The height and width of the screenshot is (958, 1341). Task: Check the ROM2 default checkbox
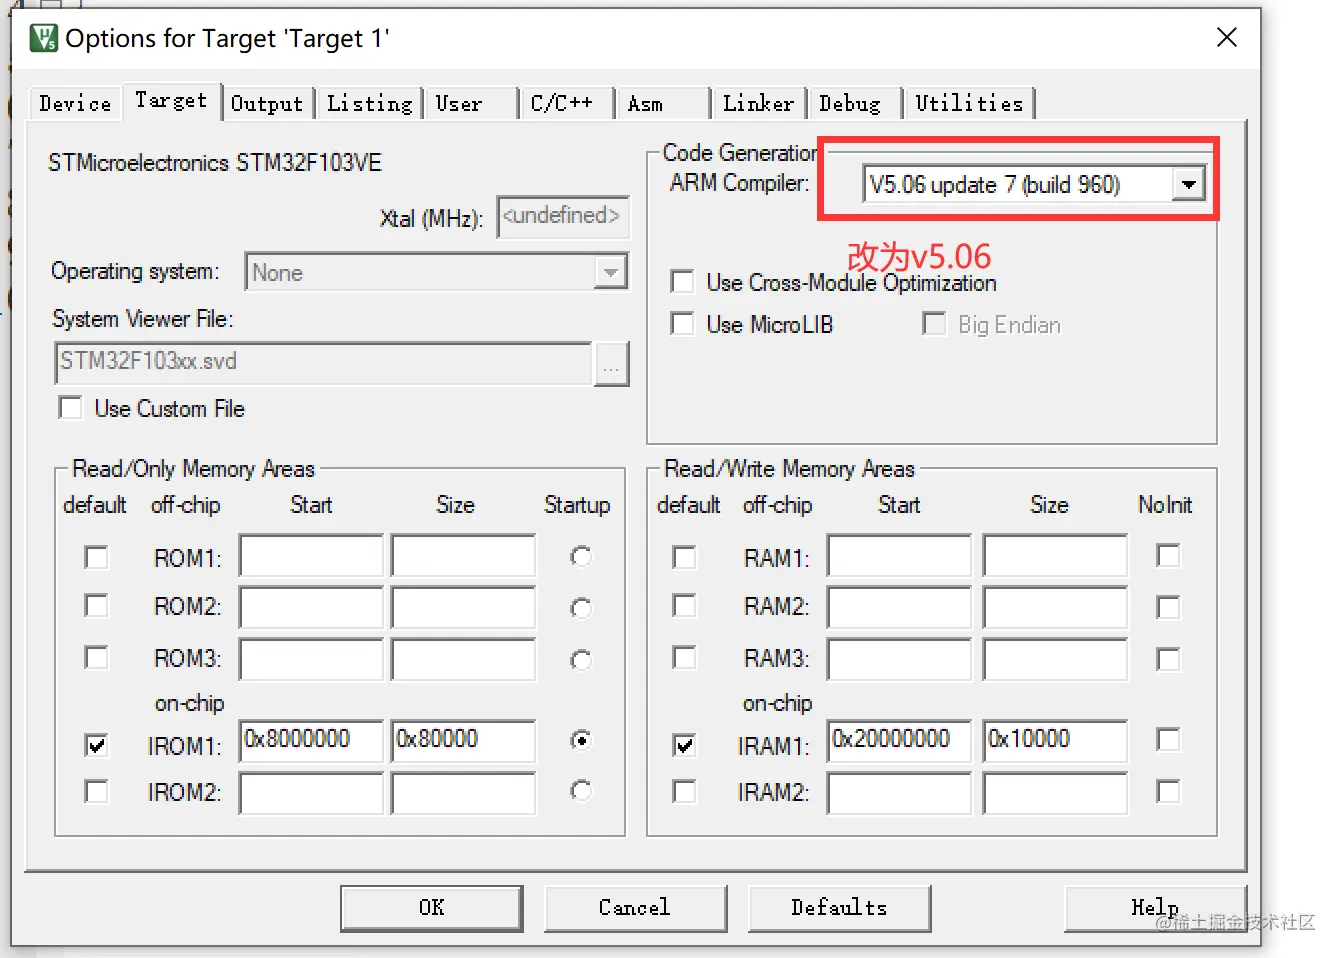(x=96, y=606)
